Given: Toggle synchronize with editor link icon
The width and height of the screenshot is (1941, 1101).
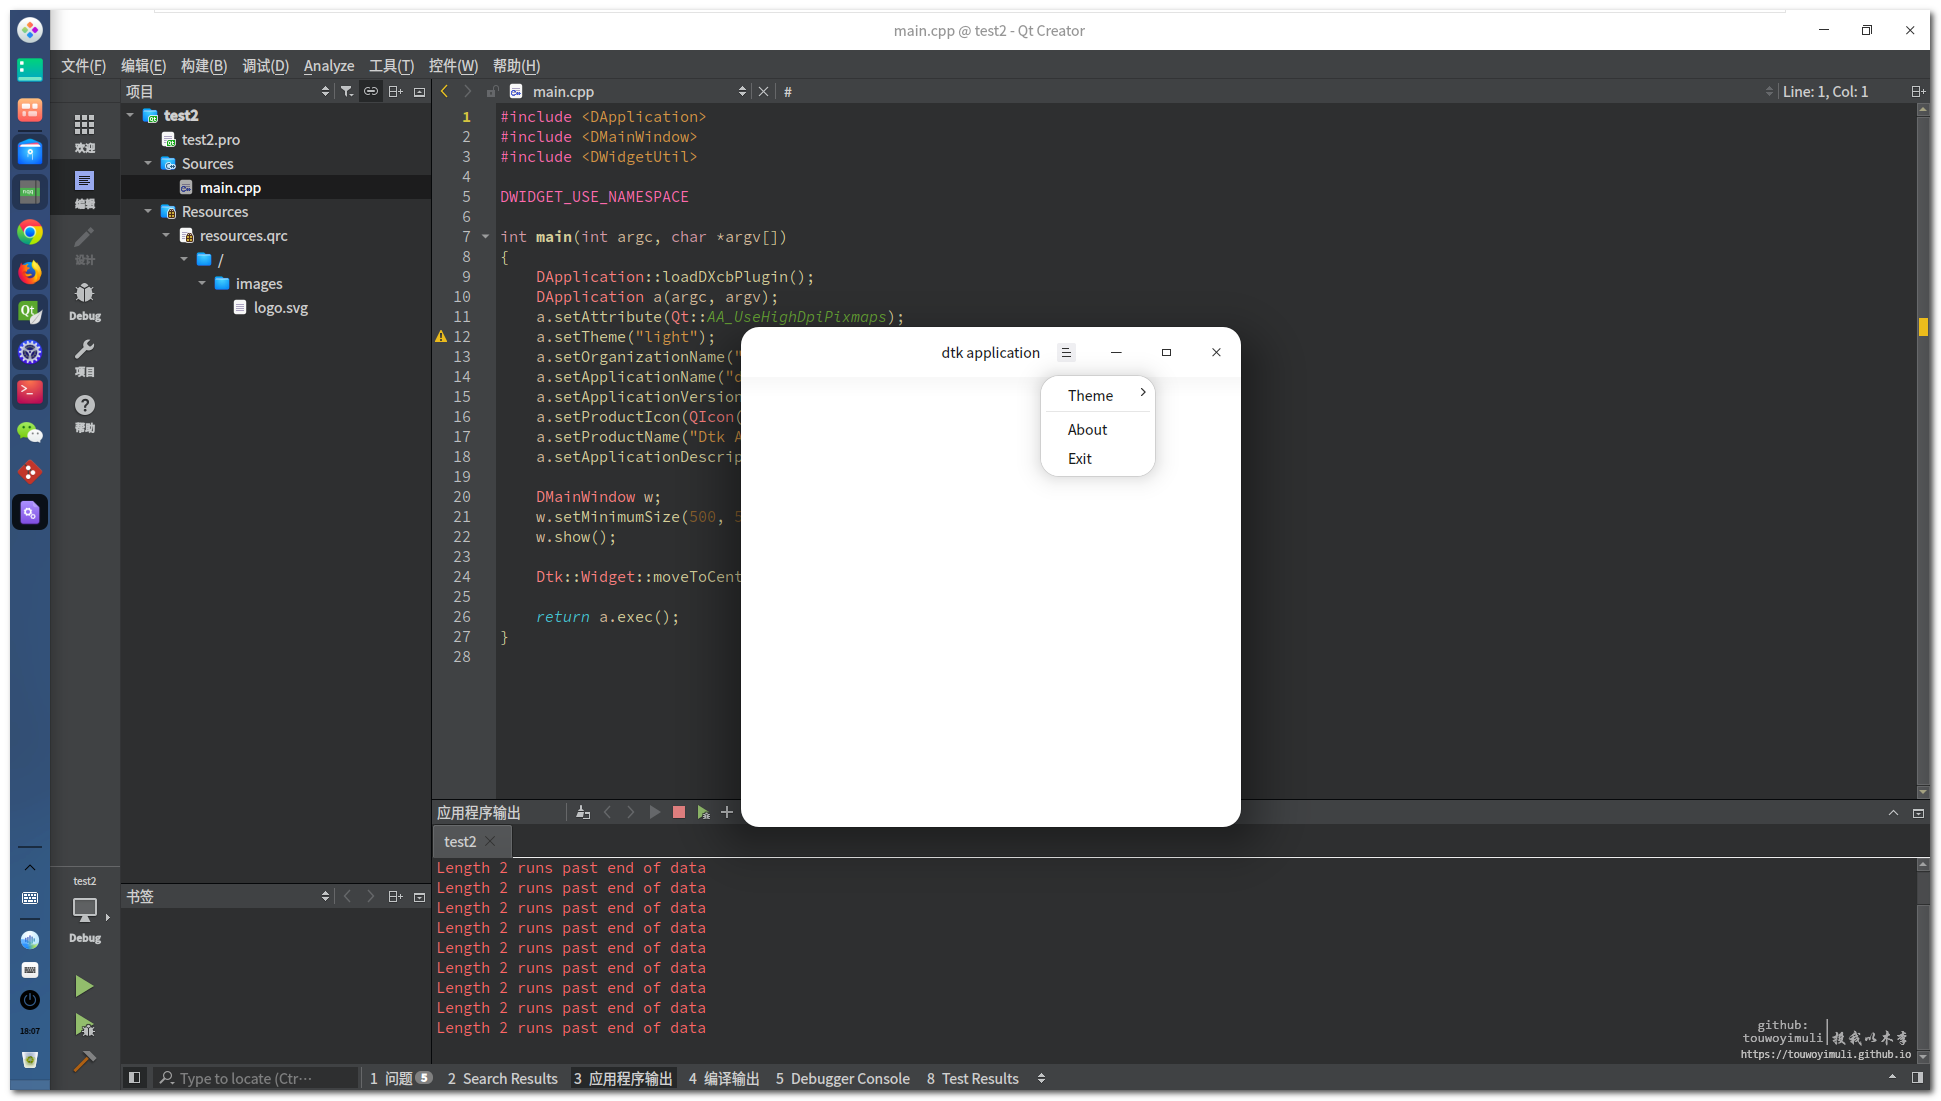Looking at the screenshot, I should pos(371,91).
